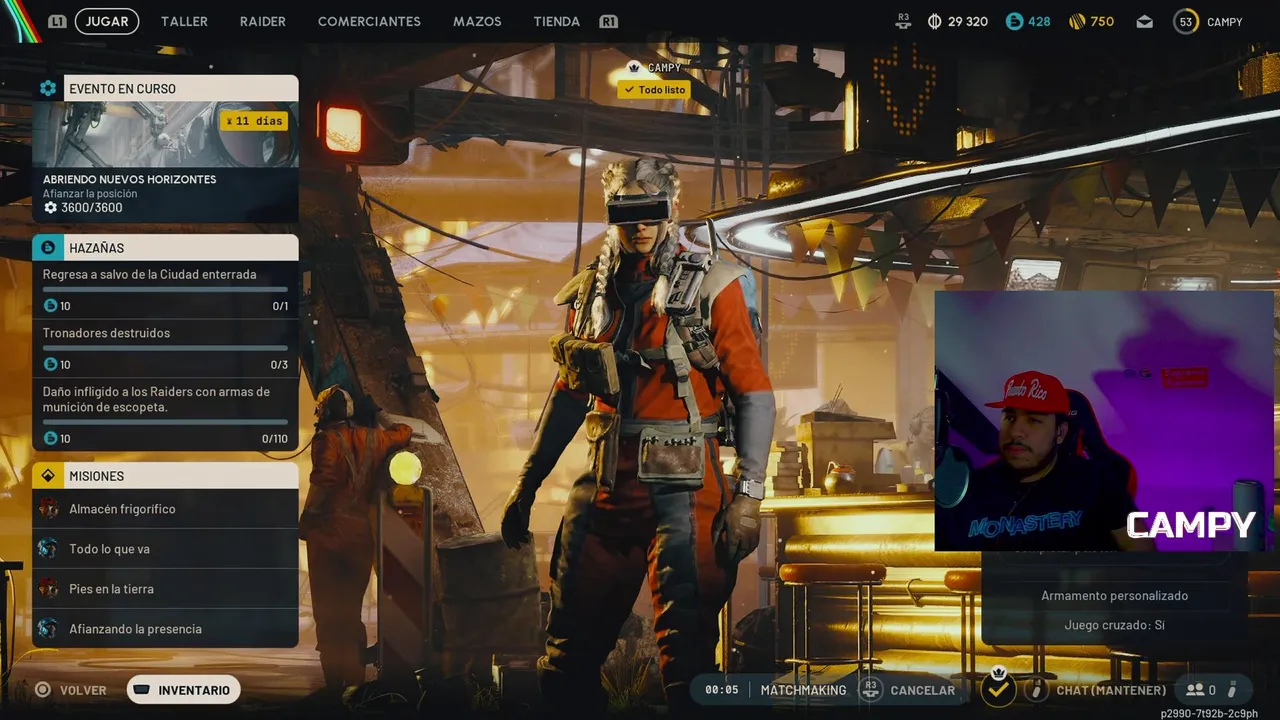Click Tronadores destruidos progress bar
Viewport: 1280px width, 720px height.
pos(165,348)
